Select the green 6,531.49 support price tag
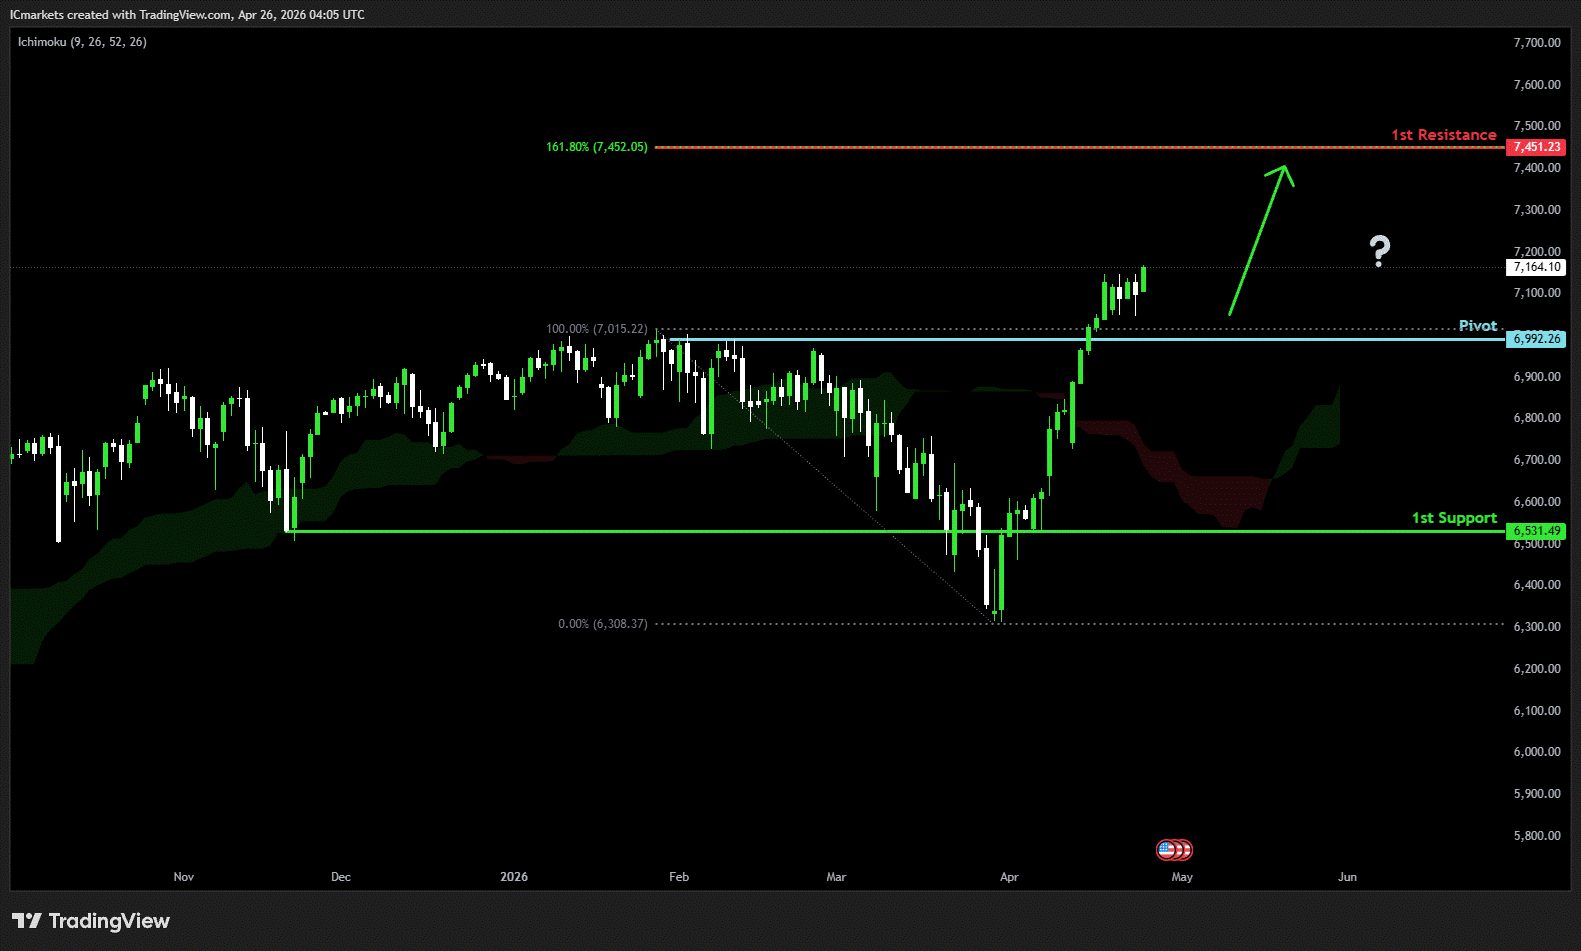Viewport: 1581px width, 951px height. (1536, 531)
